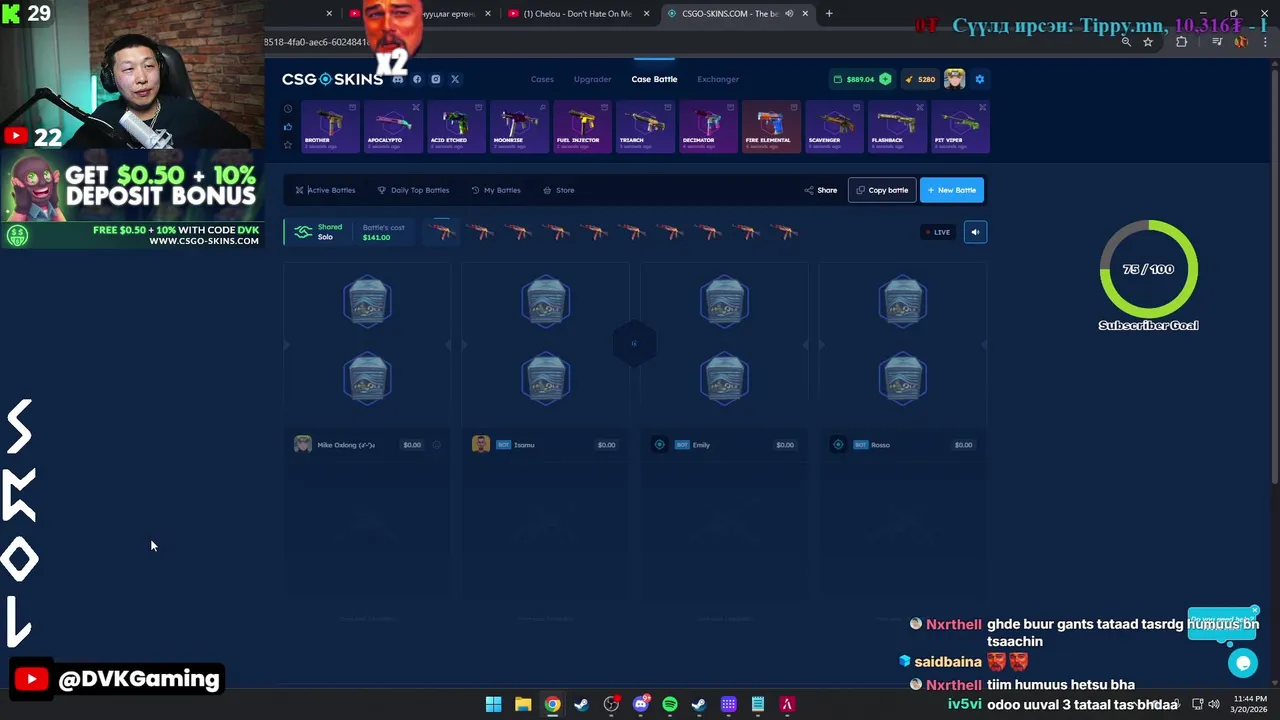Select the Case Battle menu item
The height and width of the screenshot is (720, 1280).
click(x=654, y=79)
